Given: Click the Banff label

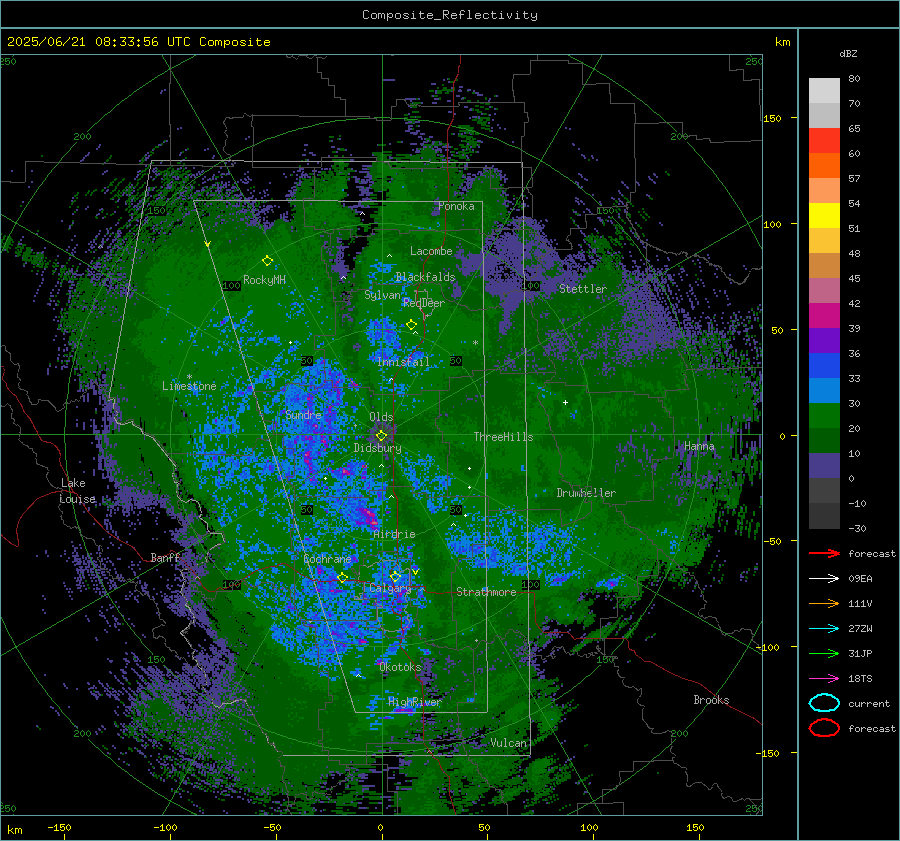Looking at the screenshot, I should pos(165,557).
